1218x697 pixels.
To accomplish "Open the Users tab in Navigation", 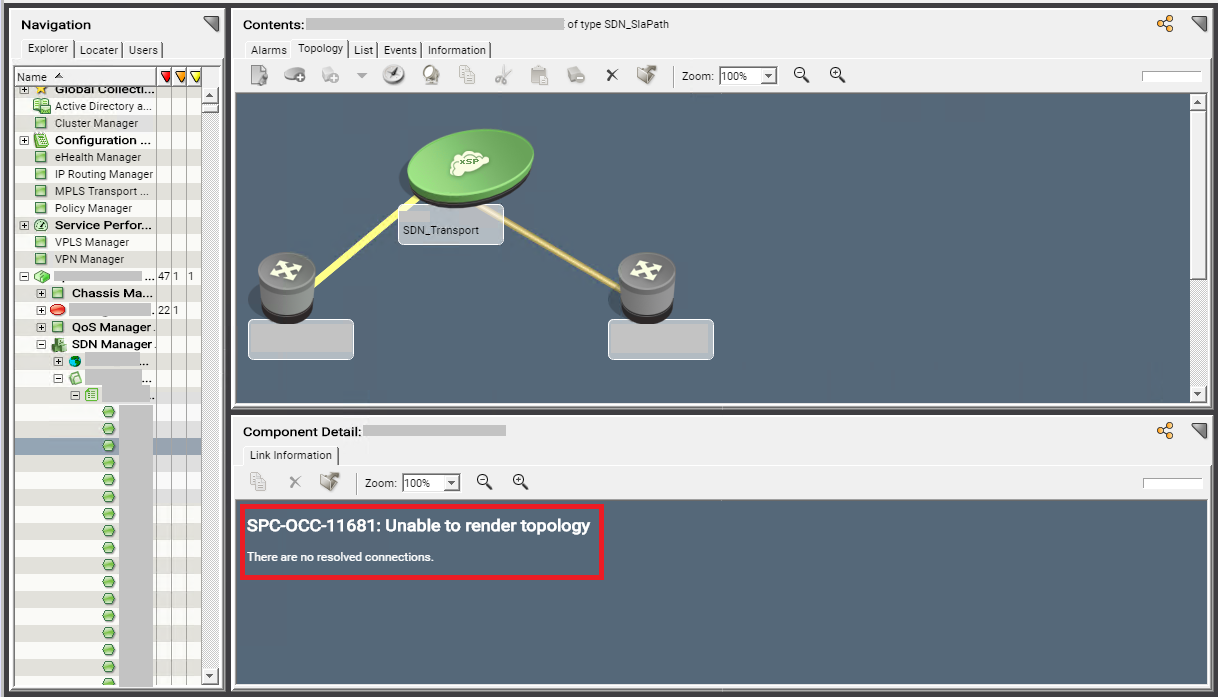I will pos(143,50).
